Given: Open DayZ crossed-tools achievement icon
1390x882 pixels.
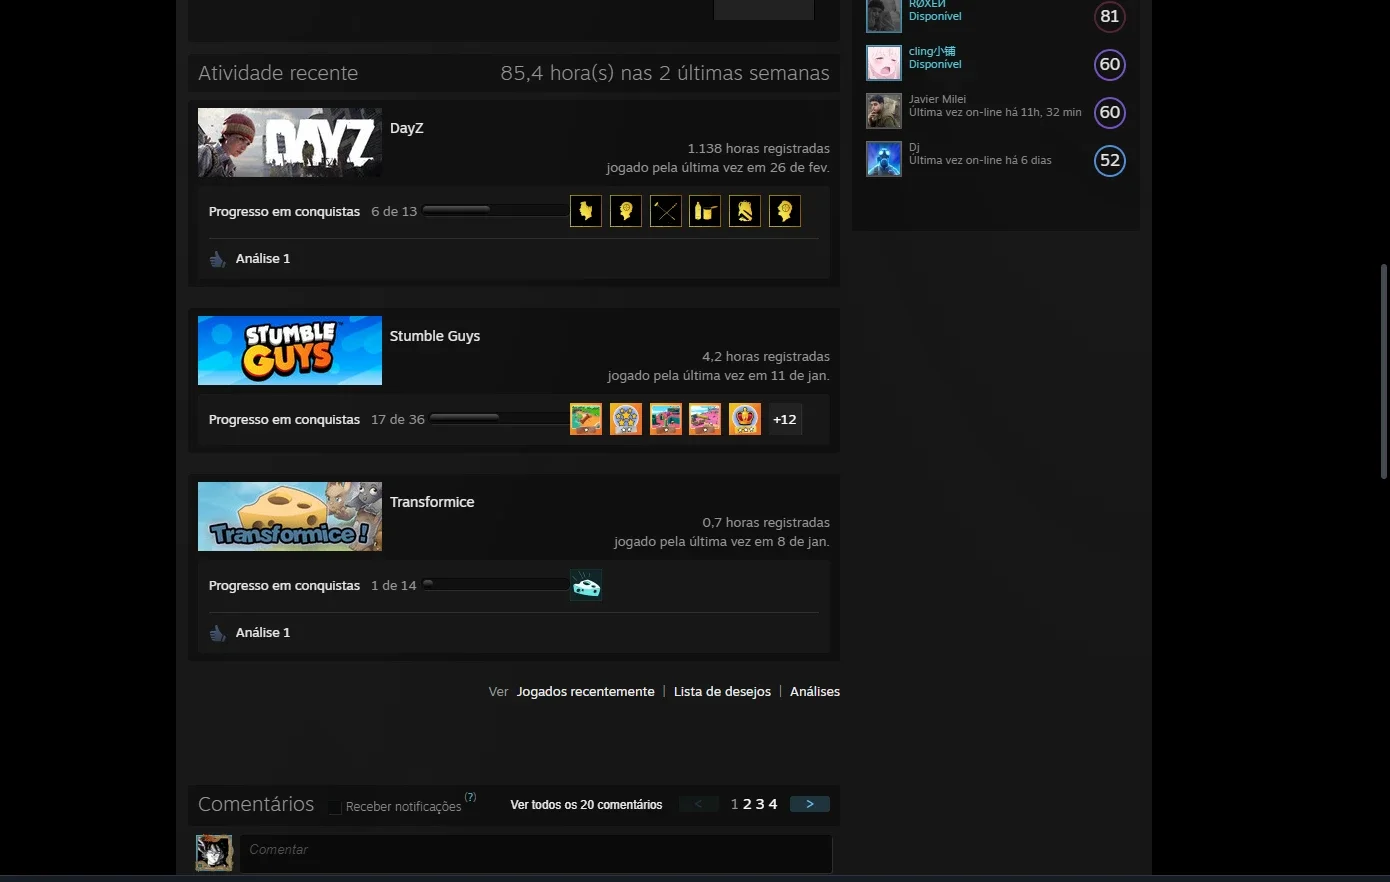Looking at the screenshot, I should (x=666, y=211).
